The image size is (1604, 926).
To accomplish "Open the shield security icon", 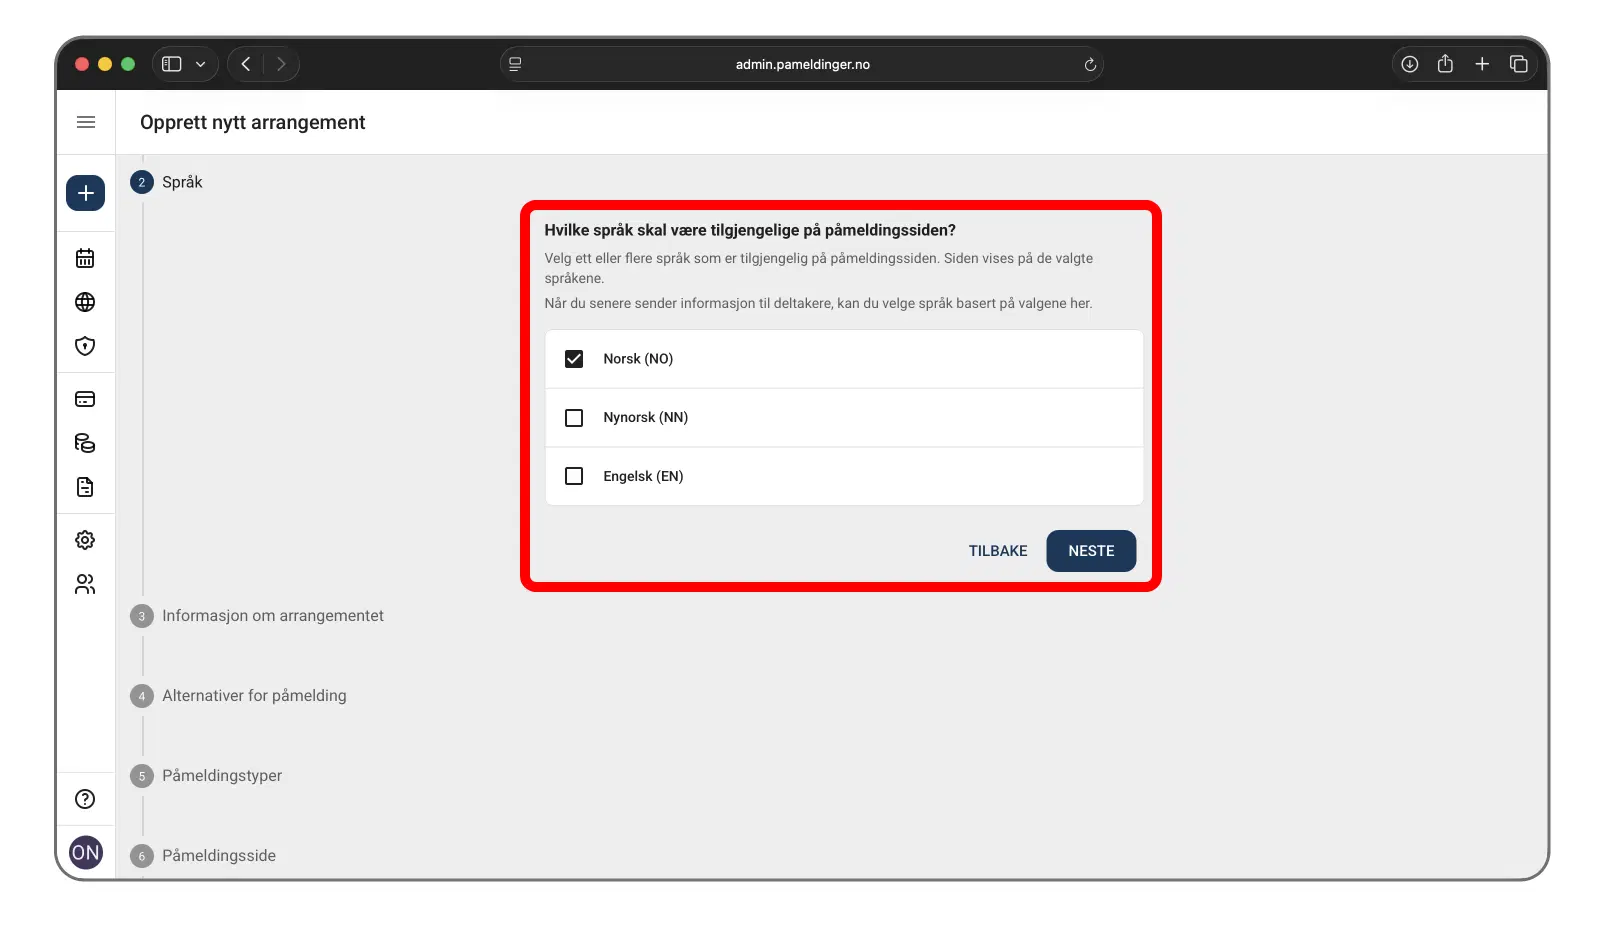I will [x=85, y=346].
